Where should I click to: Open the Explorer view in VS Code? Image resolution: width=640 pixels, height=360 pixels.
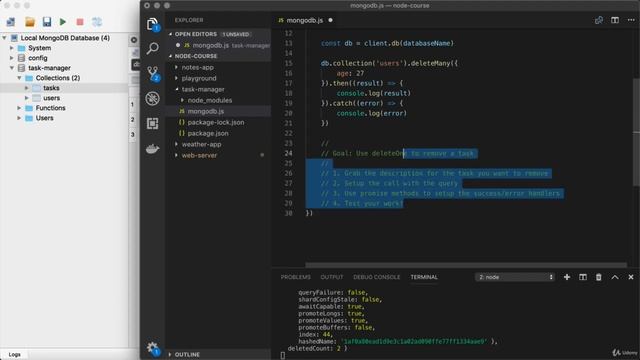click(152, 24)
